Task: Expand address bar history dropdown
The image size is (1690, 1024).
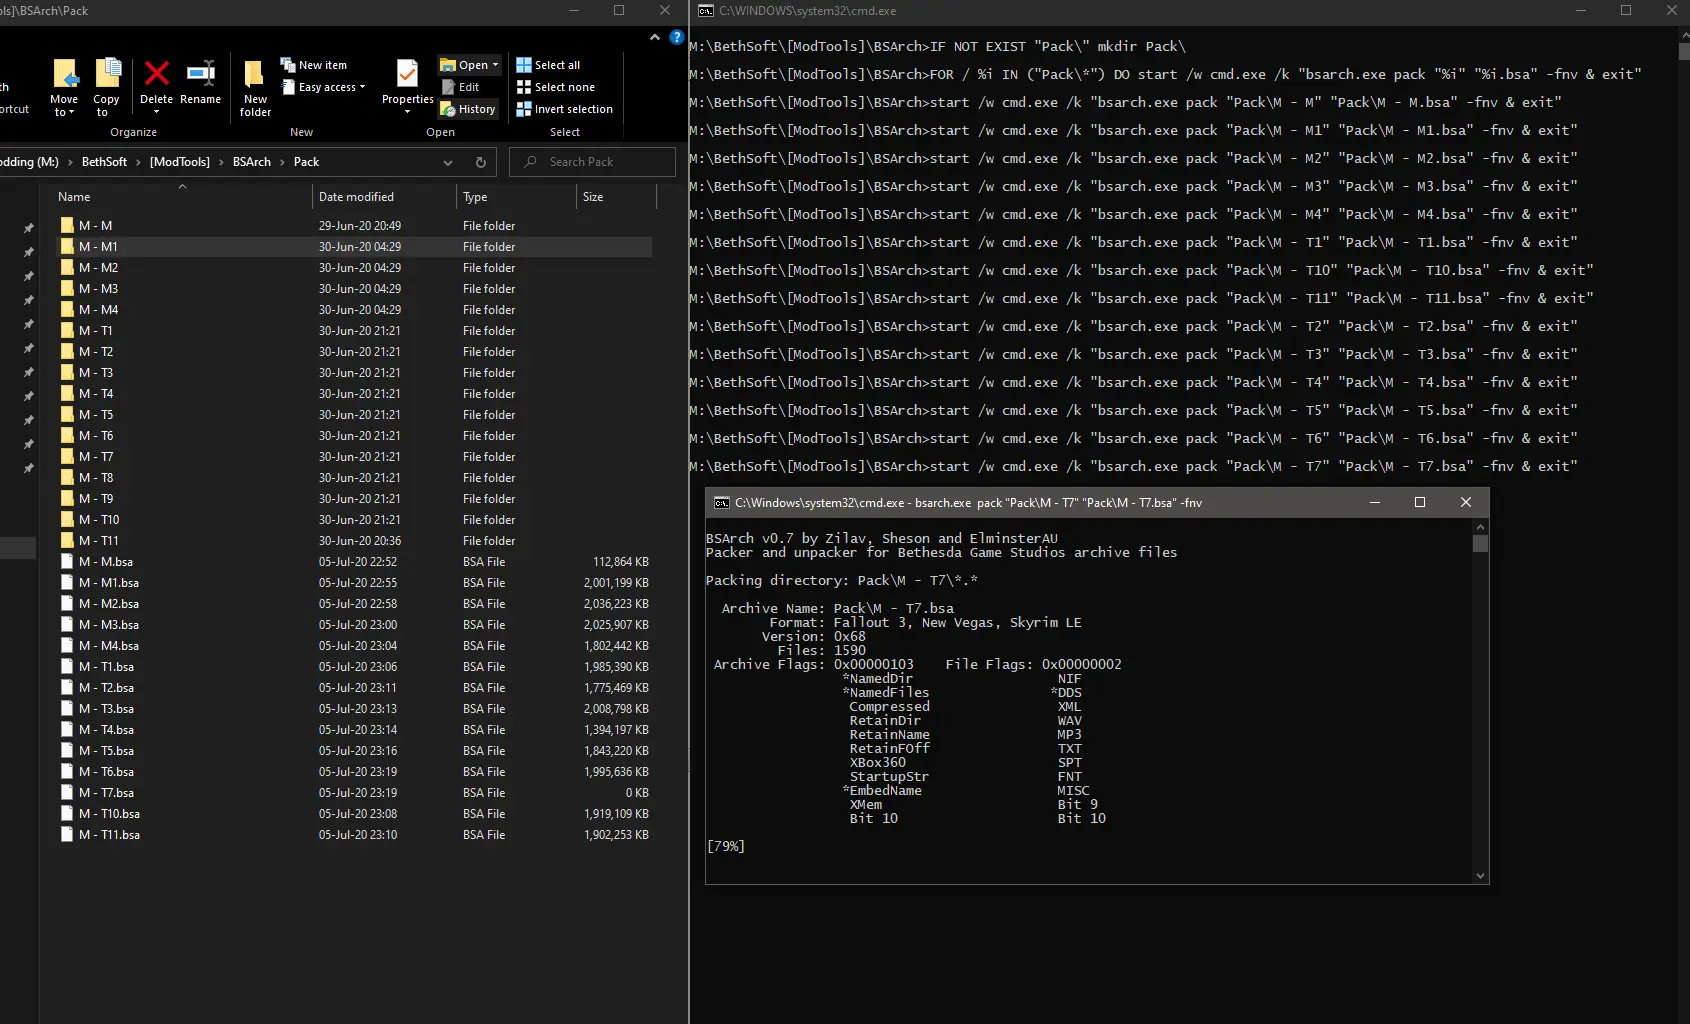Action: pyautogui.click(x=448, y=162)
